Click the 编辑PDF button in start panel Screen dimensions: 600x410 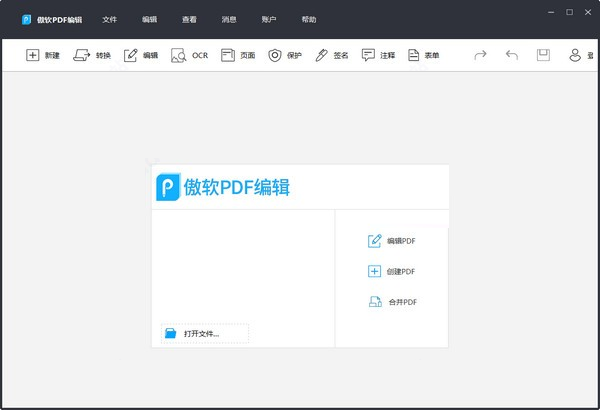pos(392,241)
